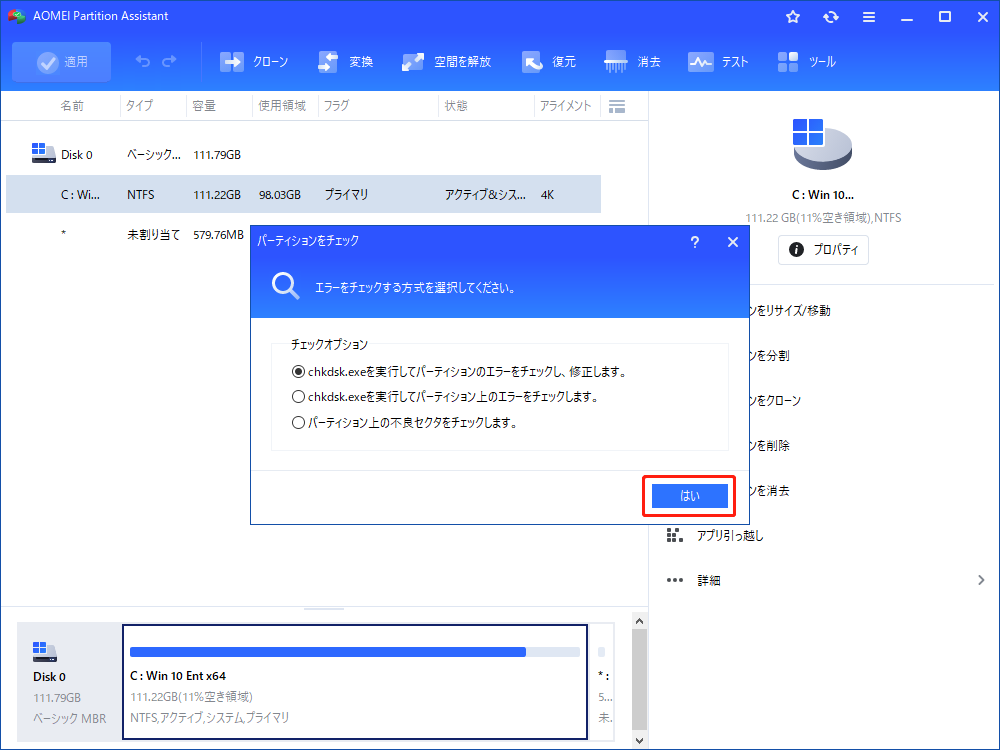Select chkdsk.exe check errors only option
The height and width of the screenshot is (750, 1000).
445,397
